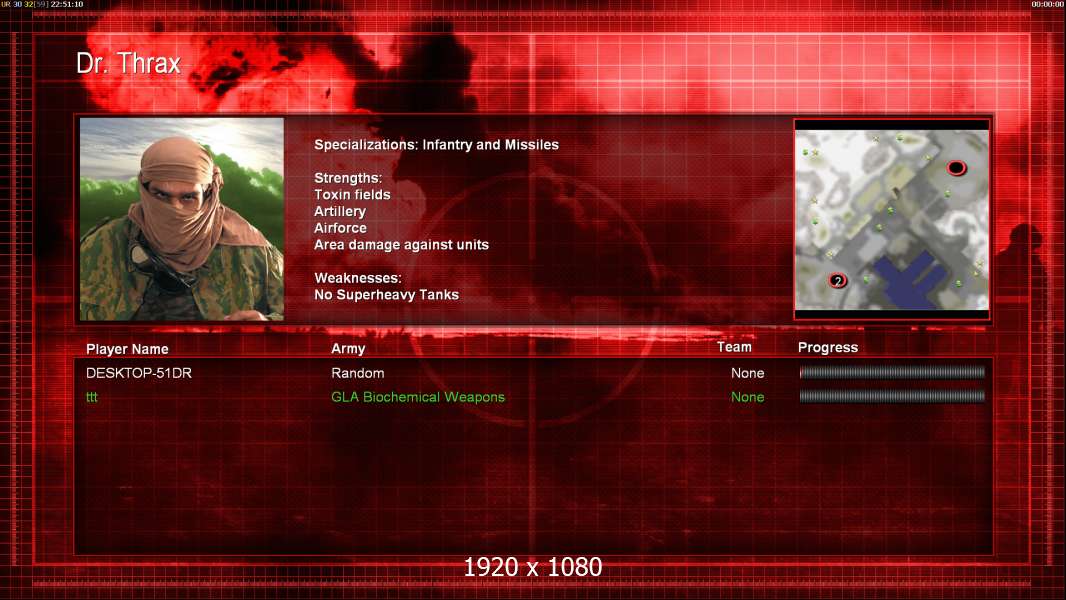Image resolution: width=1066 pixels, height=600 pixels.
Task: Click team 'None' for player ttt
Action: pyautogui.click(x=748, y=397)
